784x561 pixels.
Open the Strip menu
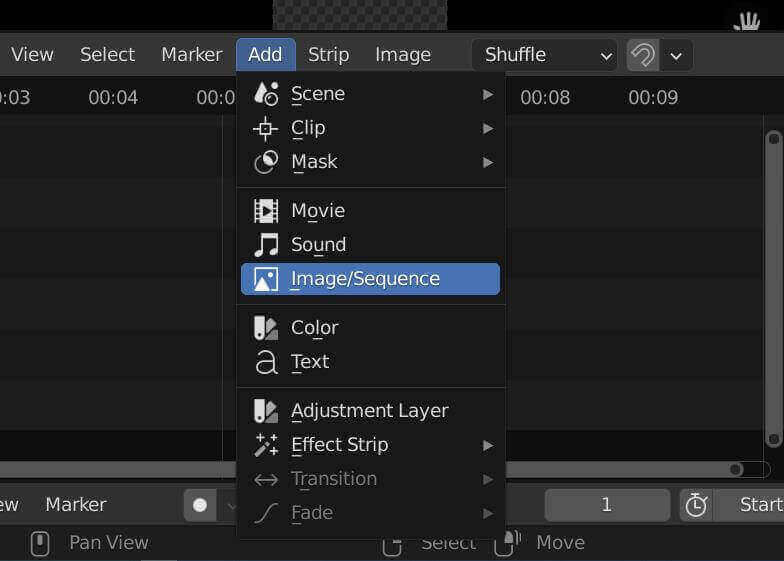pyautogui.click(x=328, y=55)
